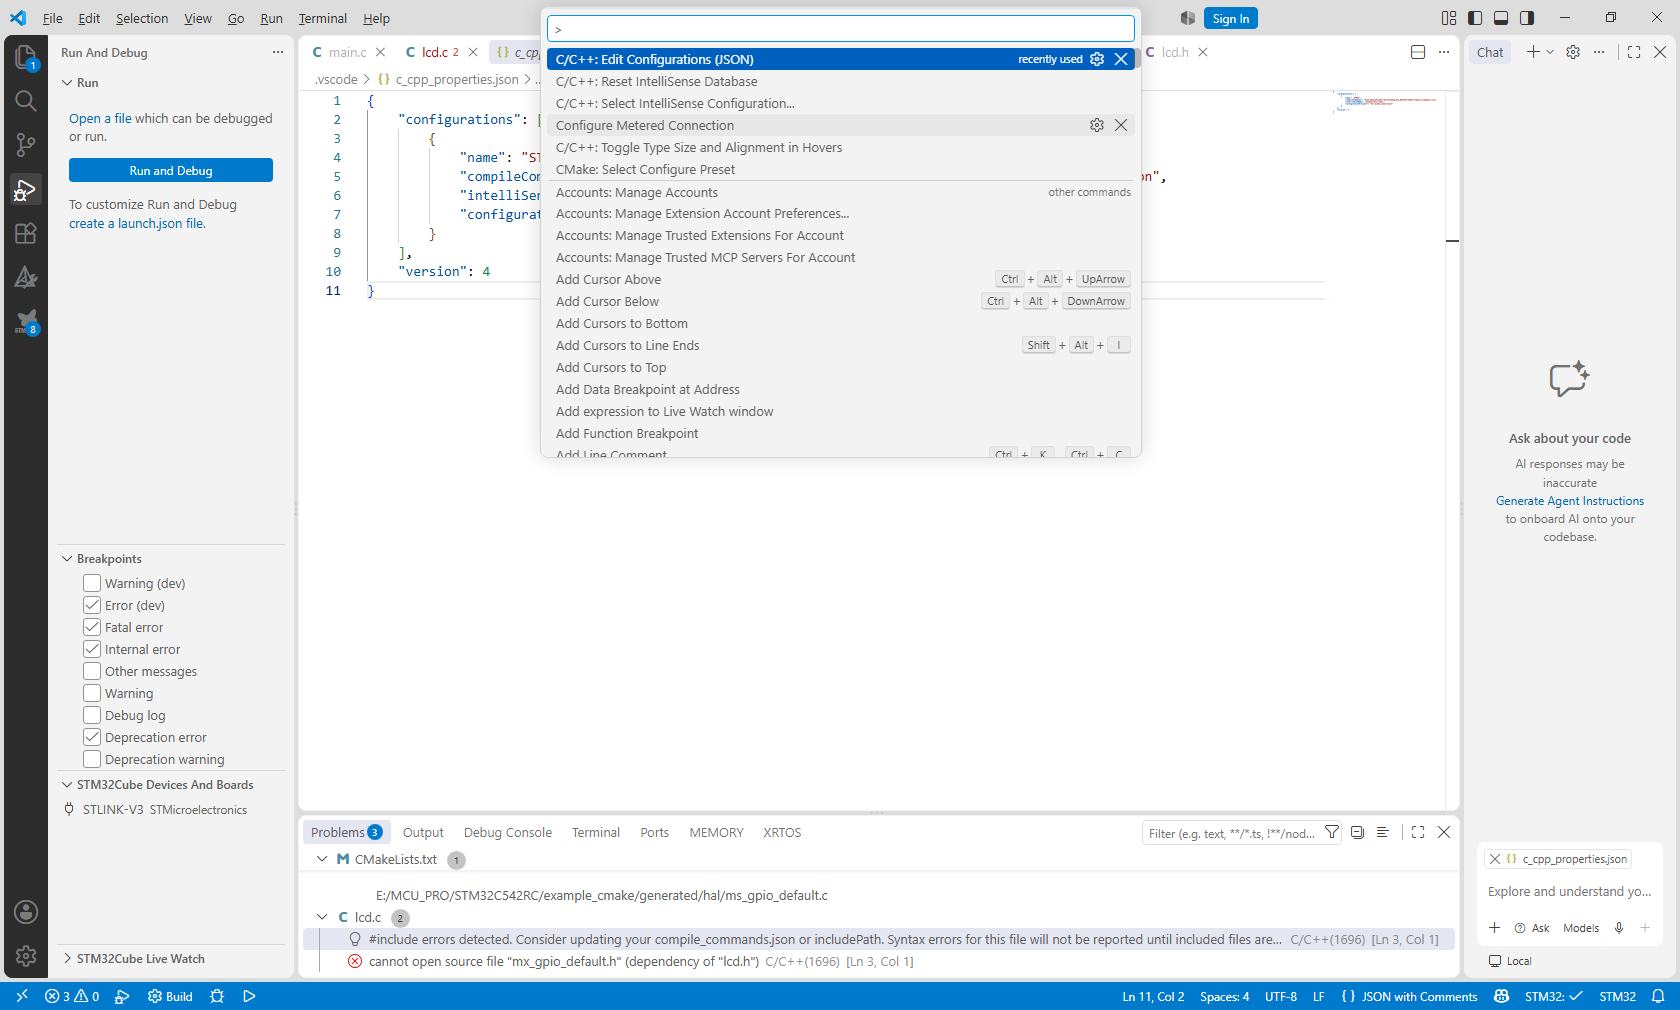Click the filter funnel icon in Problems panel
The height and width of the screenshot is (1010, 1680).
point(1331,832)
